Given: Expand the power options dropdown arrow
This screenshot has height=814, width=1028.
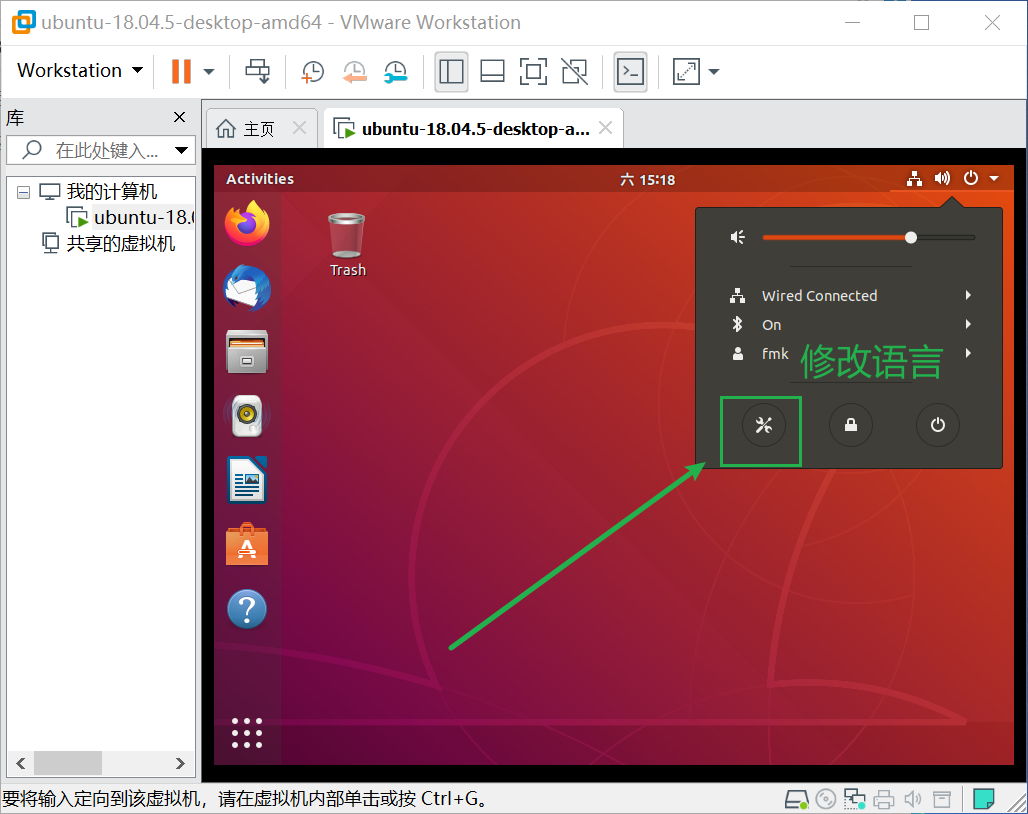Looking at the screenshot, I should (208, 71).
